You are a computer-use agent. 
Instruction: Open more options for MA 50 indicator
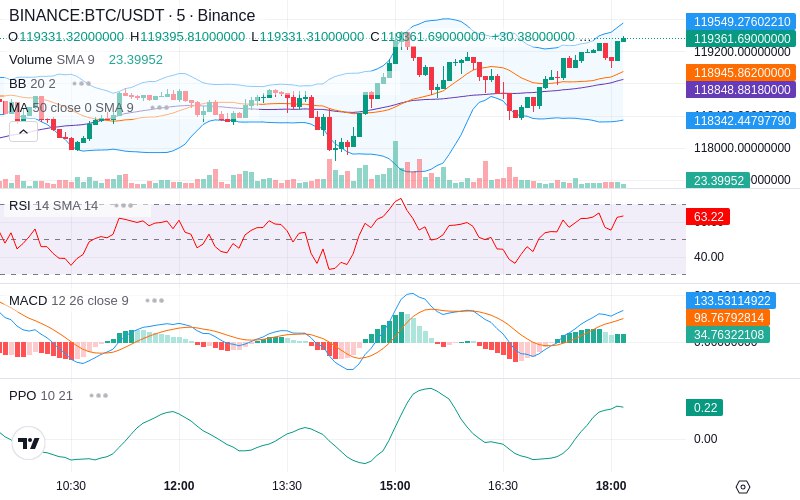159,107
